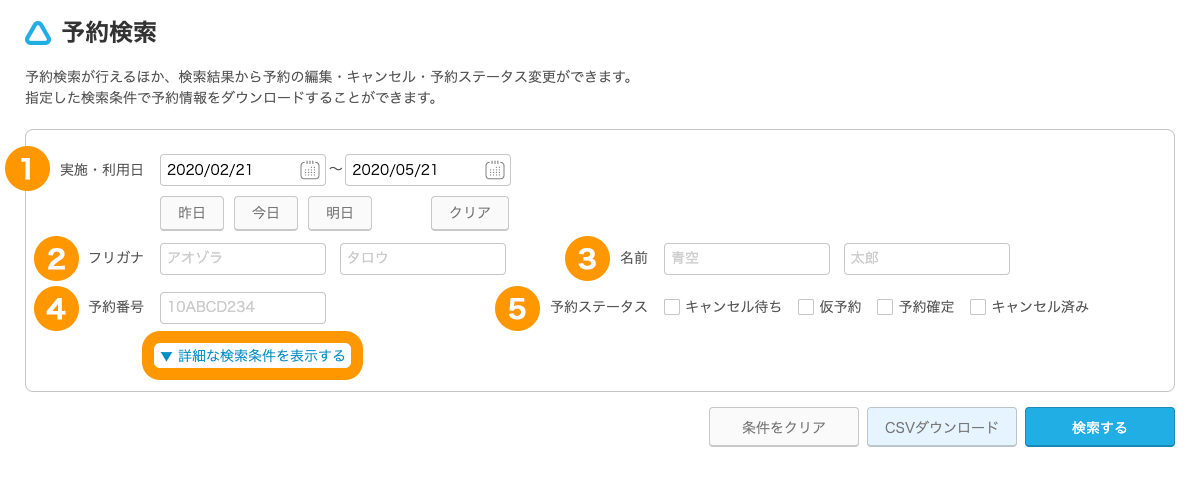
Task: Tick the 予約確定 checkbox
Action: click(x=885, y=307)
